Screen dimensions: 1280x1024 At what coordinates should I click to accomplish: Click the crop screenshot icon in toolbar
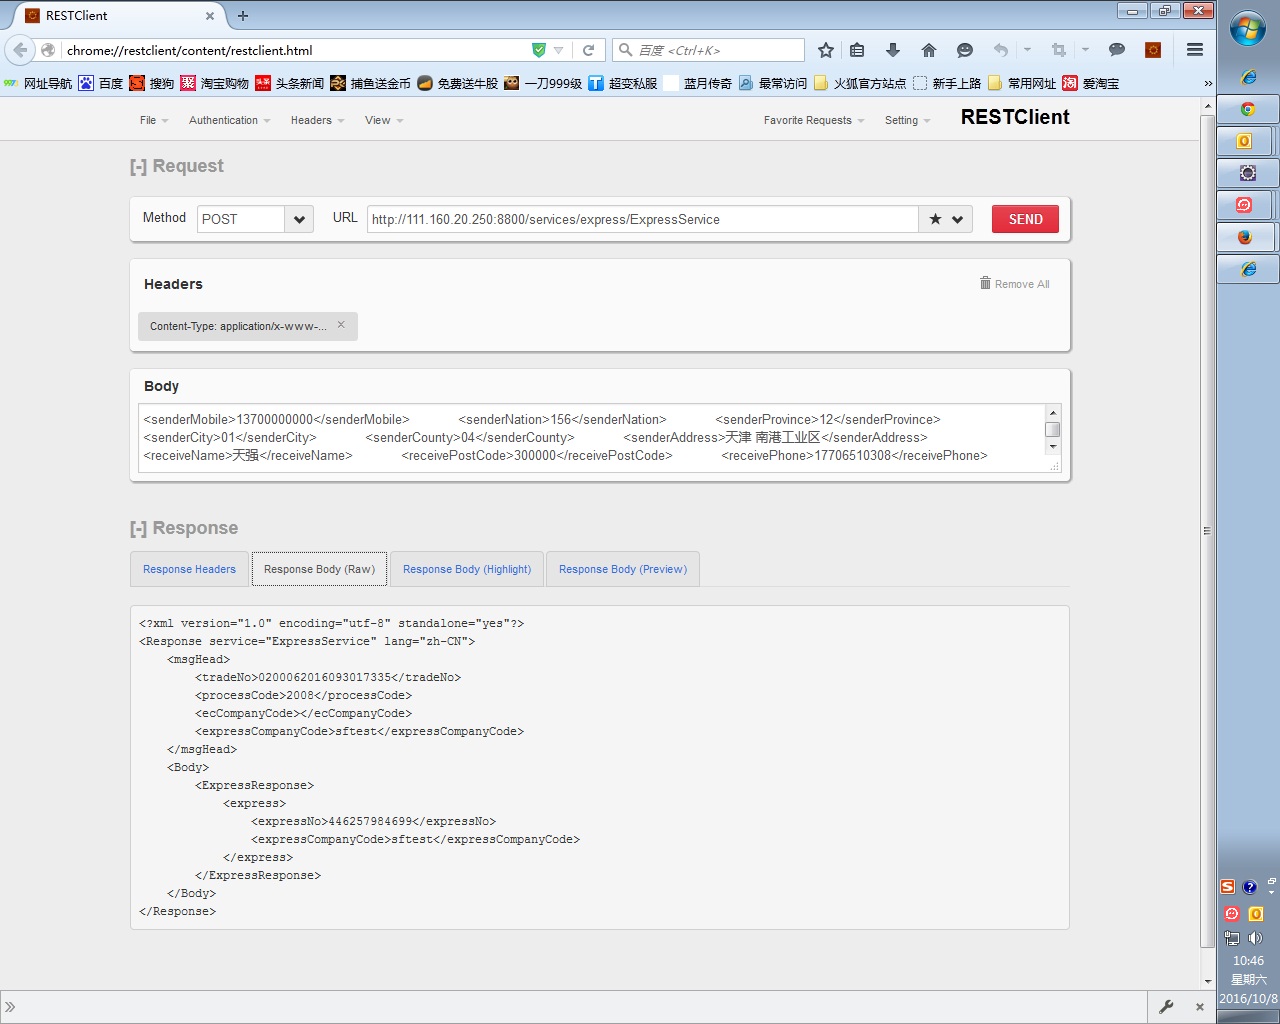1059,50
